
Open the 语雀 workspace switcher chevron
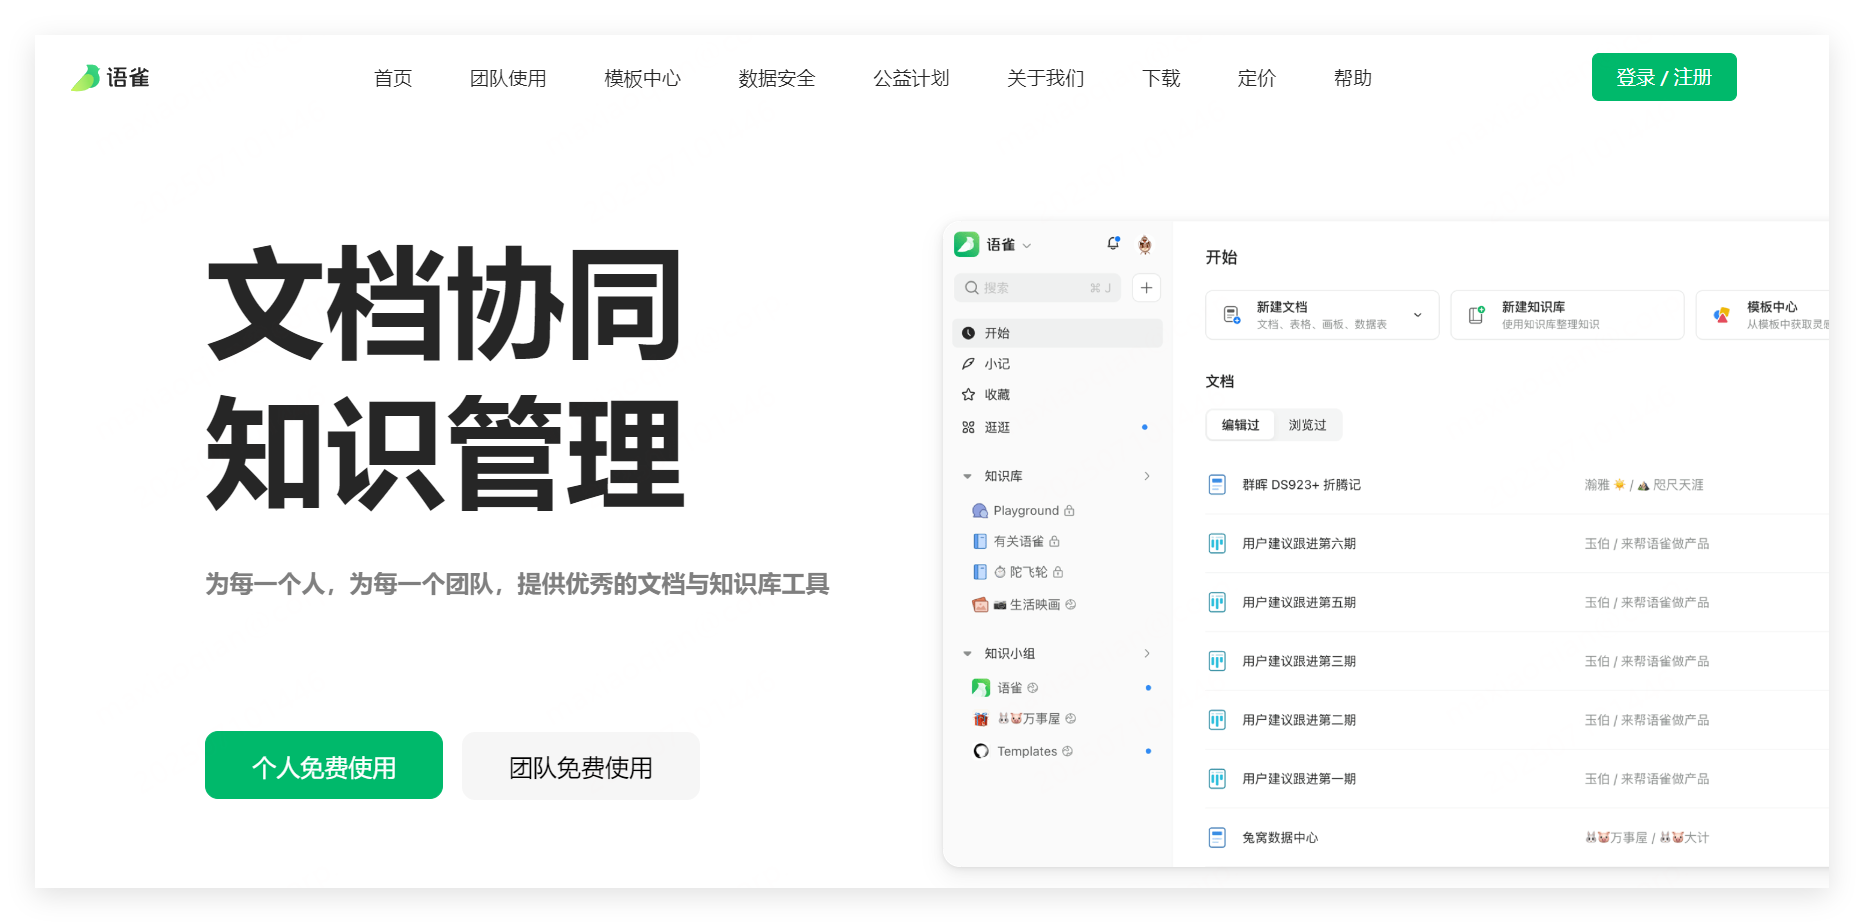(1027, 246)
